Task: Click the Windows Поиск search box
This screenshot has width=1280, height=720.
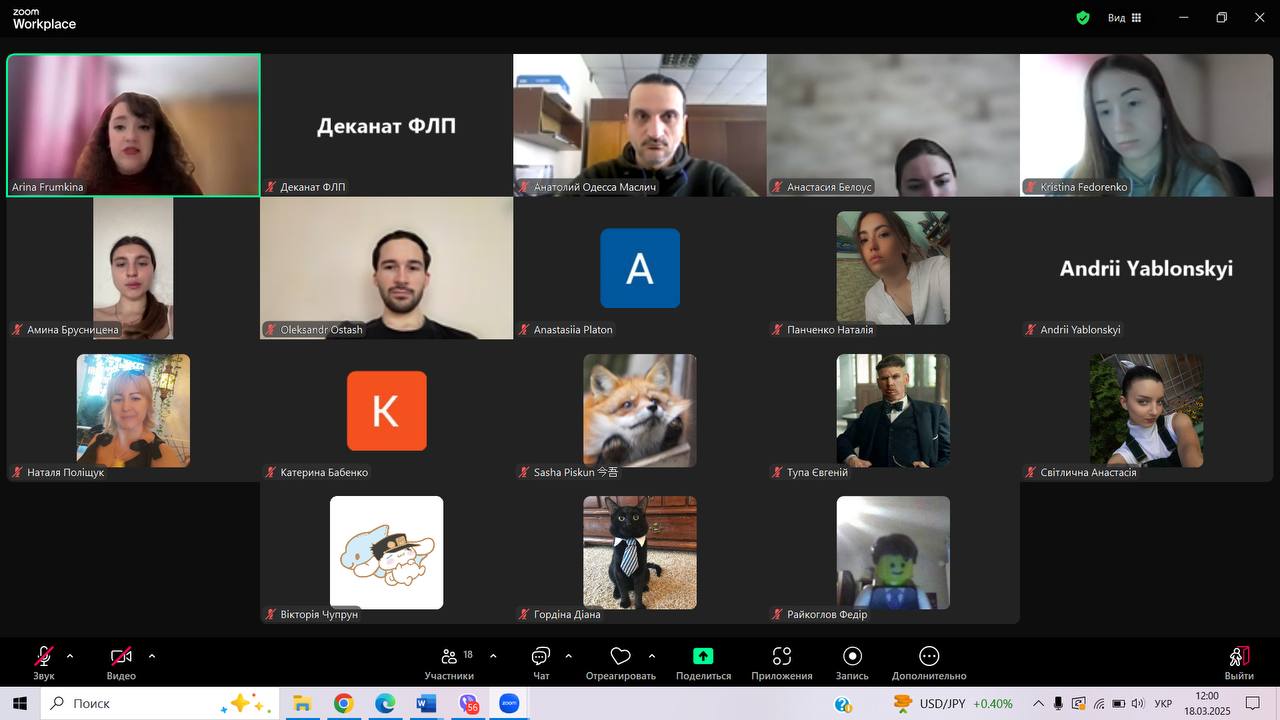Action: (159, 704)
